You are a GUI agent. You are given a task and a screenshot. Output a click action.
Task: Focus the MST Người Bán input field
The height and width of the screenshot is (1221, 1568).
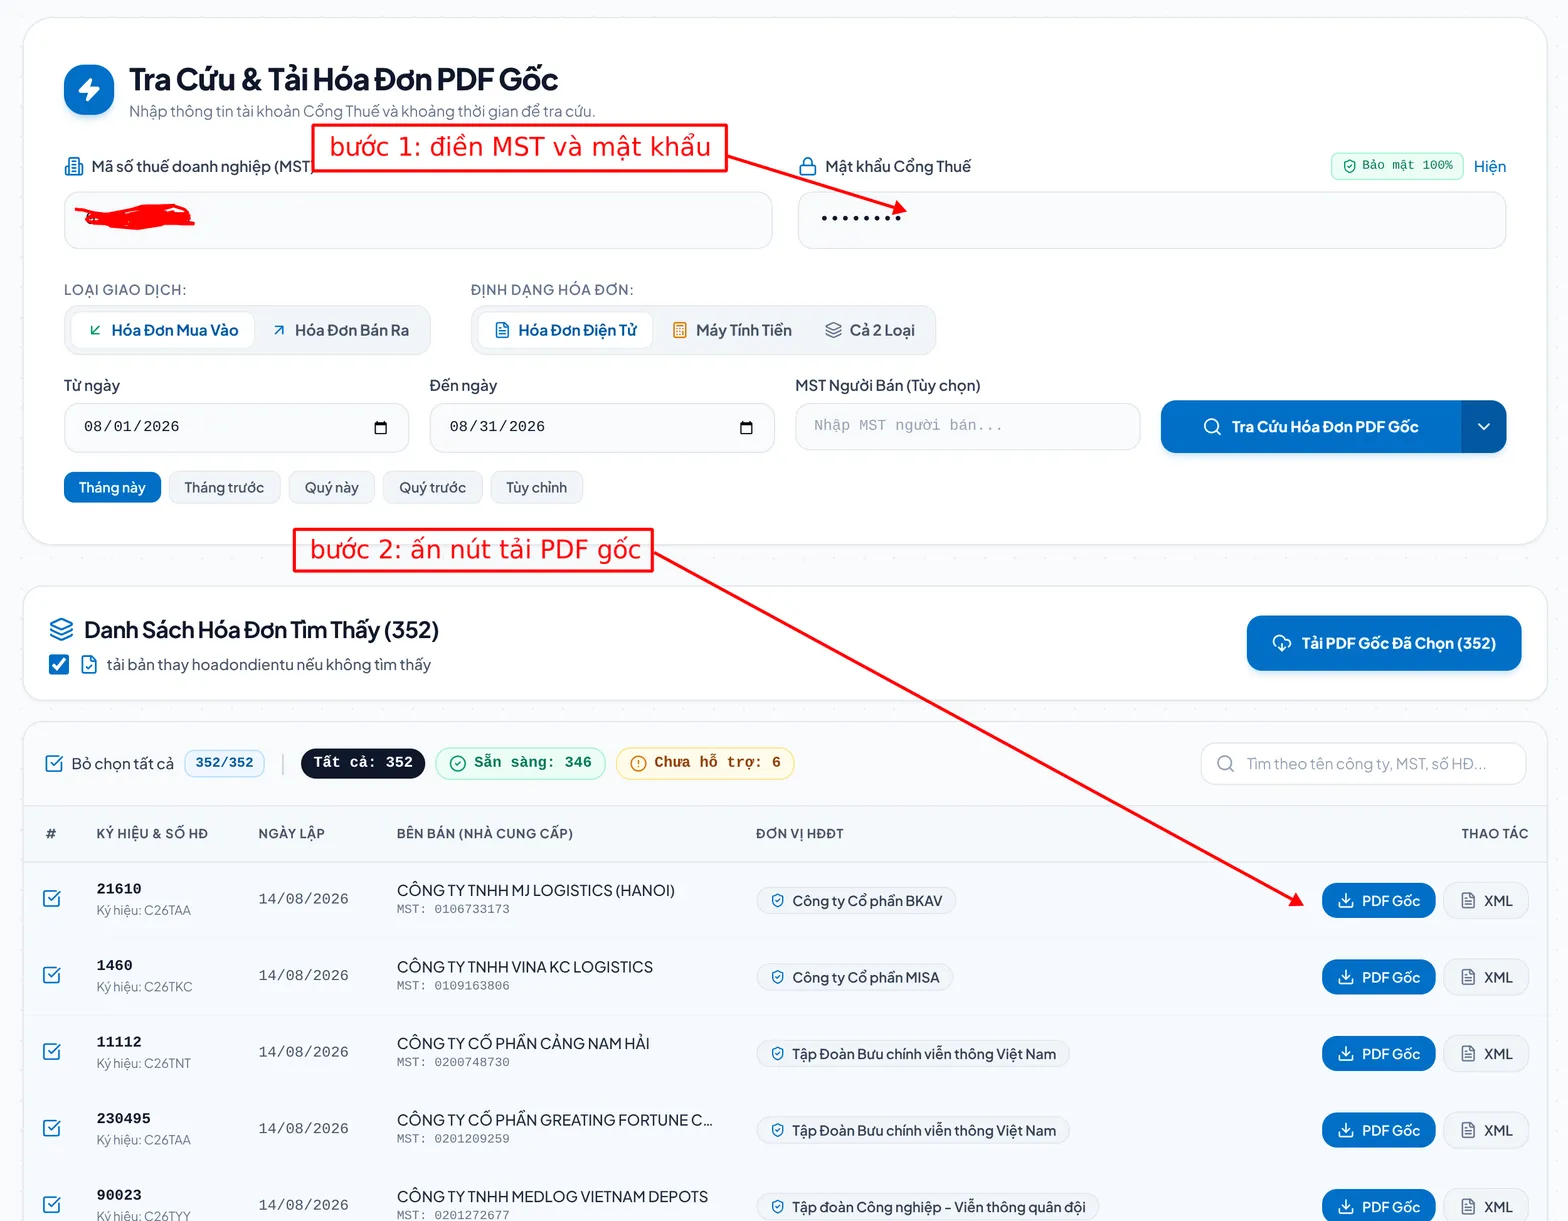pyautogui.click(x=968, y=427)
